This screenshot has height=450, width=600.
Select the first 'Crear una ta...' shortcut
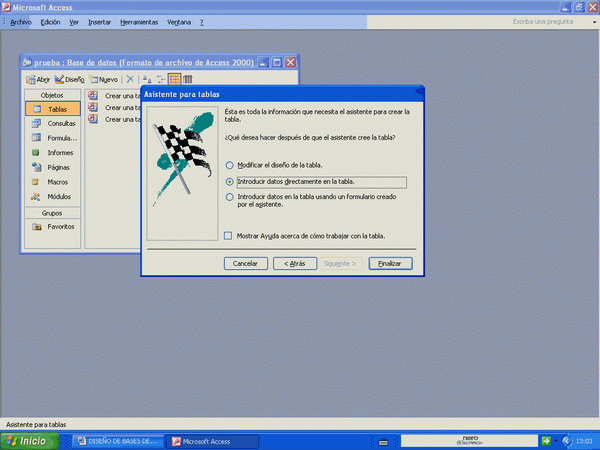pos(114,96)
